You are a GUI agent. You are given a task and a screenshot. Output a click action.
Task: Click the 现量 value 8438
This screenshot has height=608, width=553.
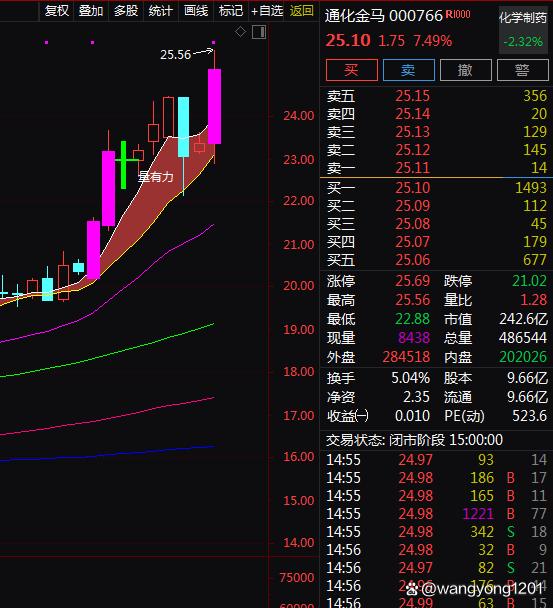coord(414,338)
